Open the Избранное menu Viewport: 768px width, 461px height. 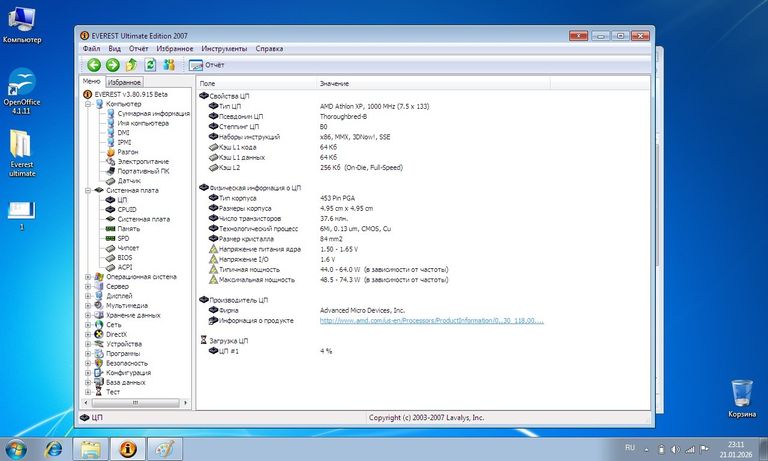174,49
